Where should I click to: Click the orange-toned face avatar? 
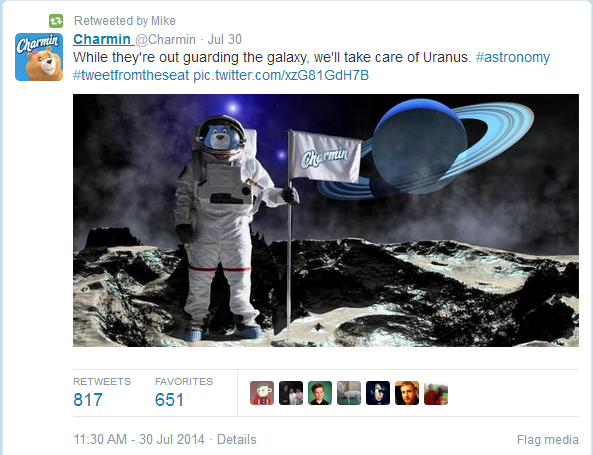coord(407,393)
